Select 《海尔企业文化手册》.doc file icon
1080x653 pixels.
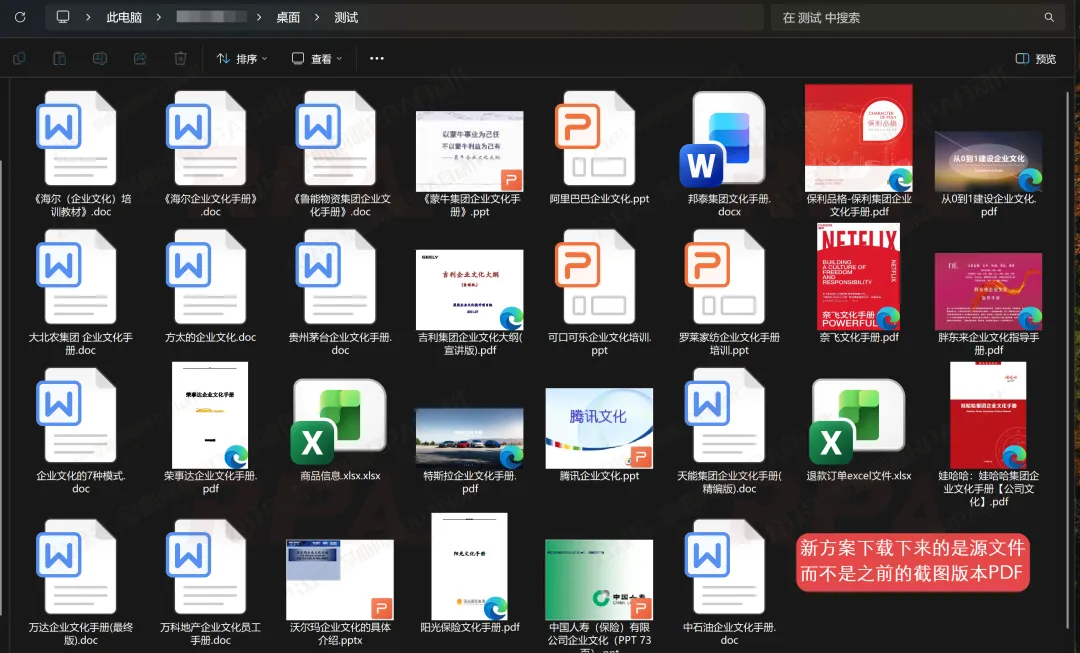click(205, 138)
